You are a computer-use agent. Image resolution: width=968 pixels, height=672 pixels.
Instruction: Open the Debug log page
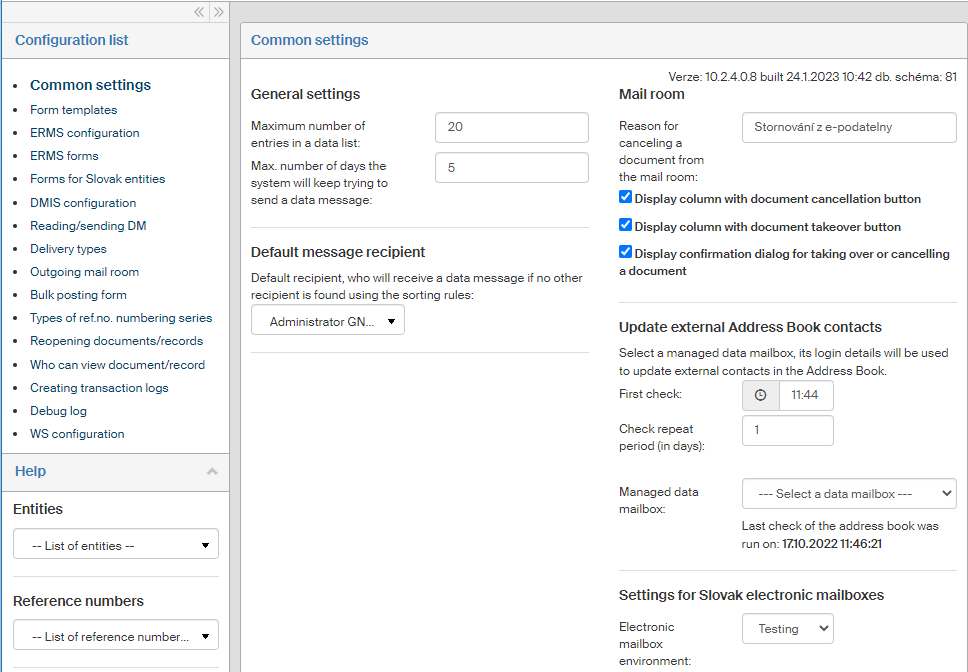click(x=58, y=411)
